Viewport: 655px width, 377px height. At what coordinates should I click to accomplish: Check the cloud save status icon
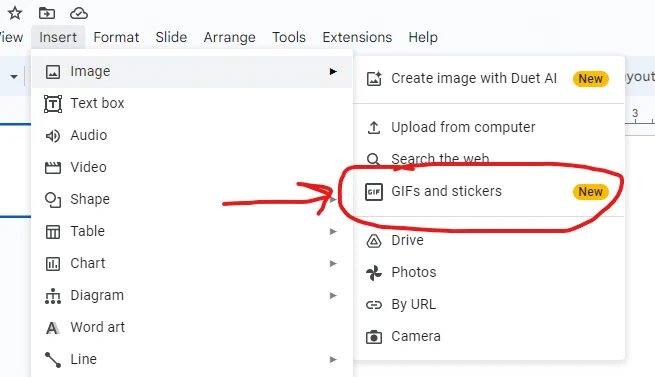[79, 13]
